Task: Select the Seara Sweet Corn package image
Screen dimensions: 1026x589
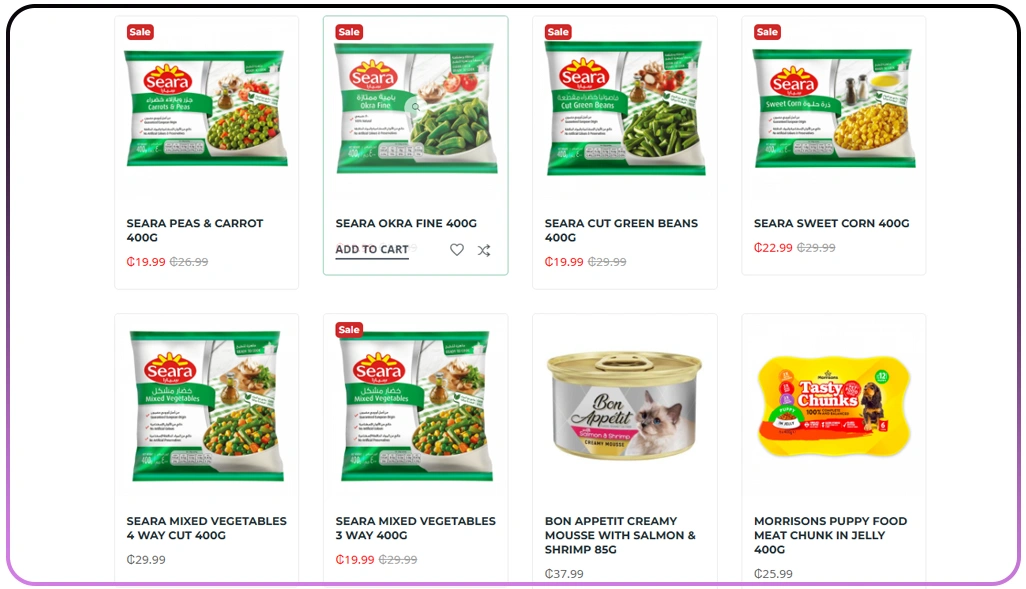Action: tap(834, 109)
